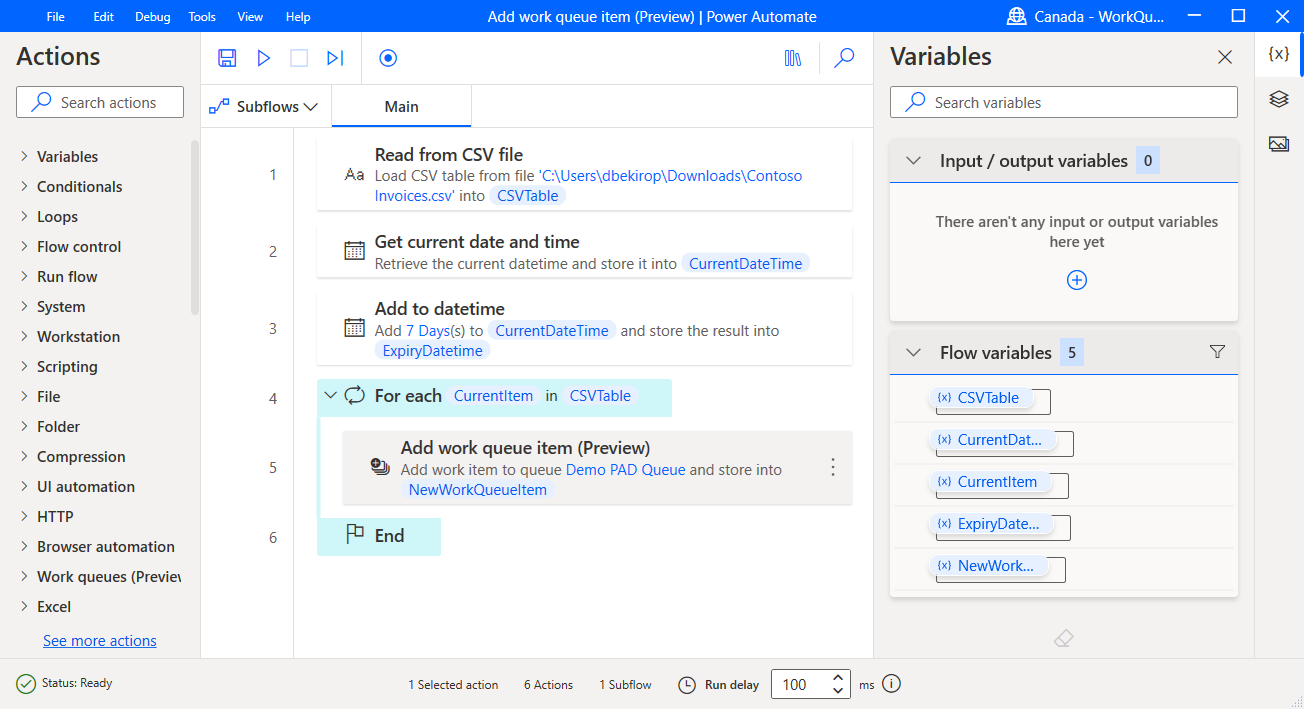
Task: Run next action with the step icon
Action: (335, 58)
